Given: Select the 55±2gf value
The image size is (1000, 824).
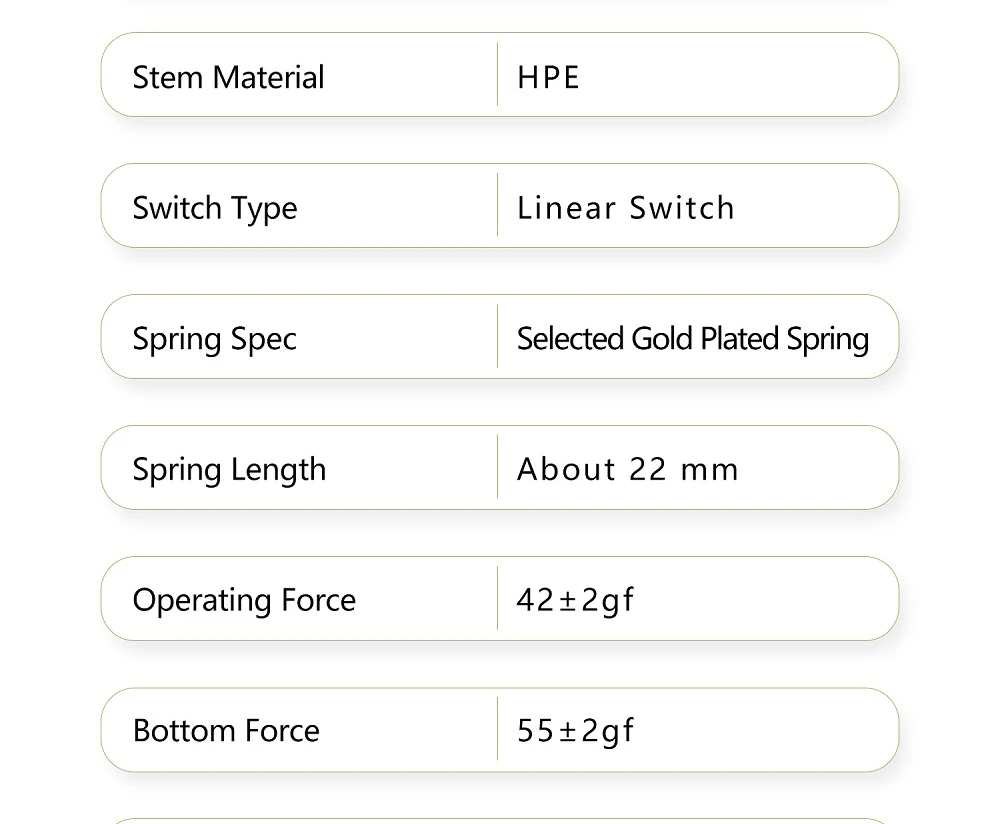Looking at the screenshot, I should pos(575,731).
